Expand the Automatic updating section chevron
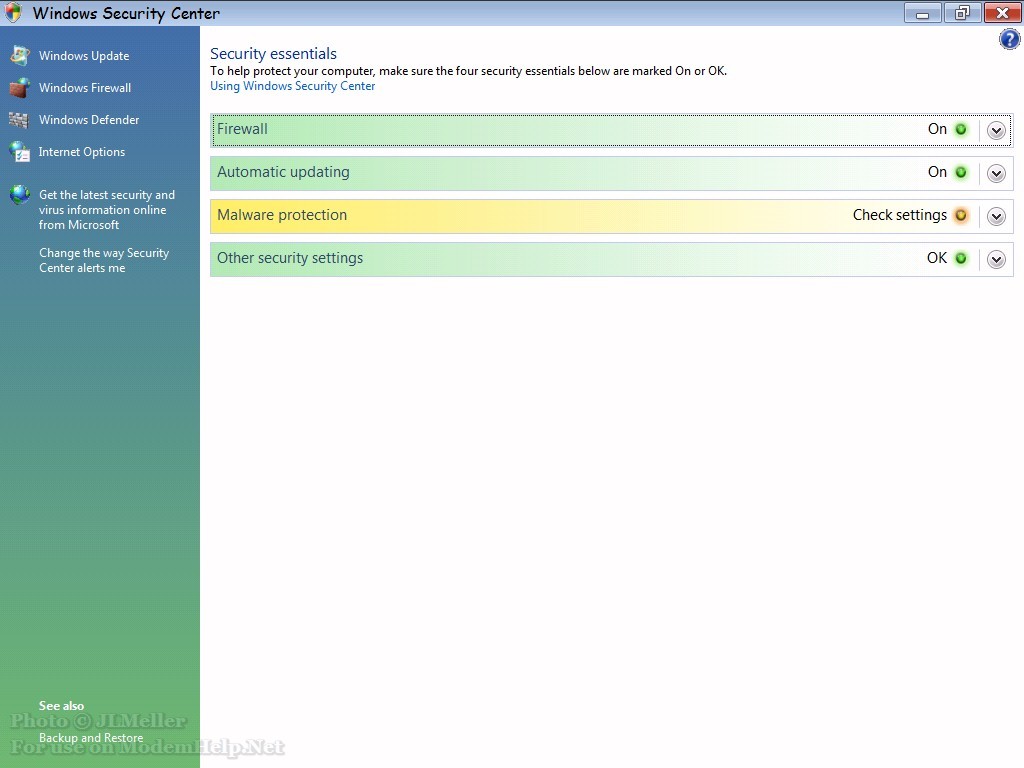 (x=996, y=174)
